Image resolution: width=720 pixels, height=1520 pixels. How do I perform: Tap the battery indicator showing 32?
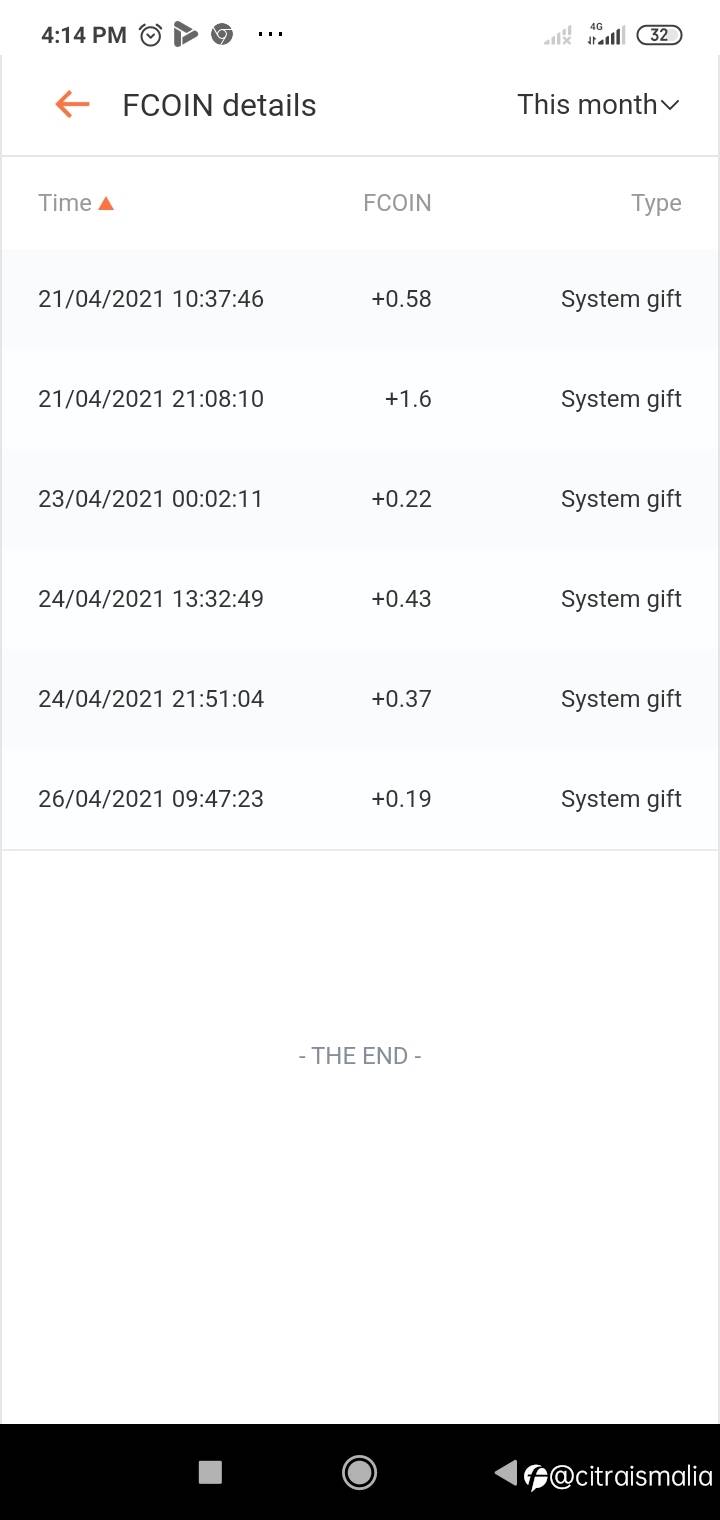pos(659,35)
